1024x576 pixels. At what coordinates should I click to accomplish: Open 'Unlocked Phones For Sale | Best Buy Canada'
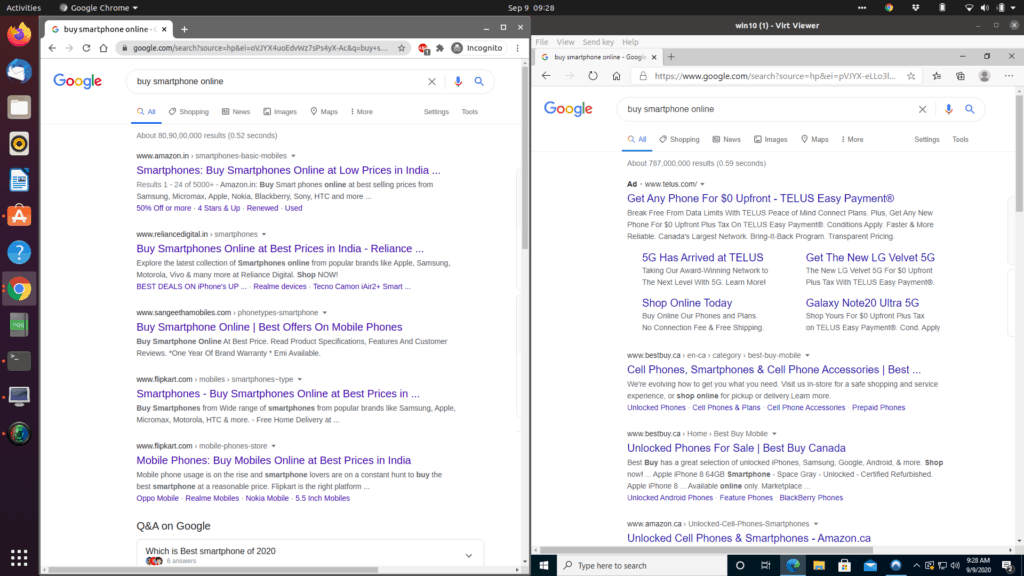736,448
